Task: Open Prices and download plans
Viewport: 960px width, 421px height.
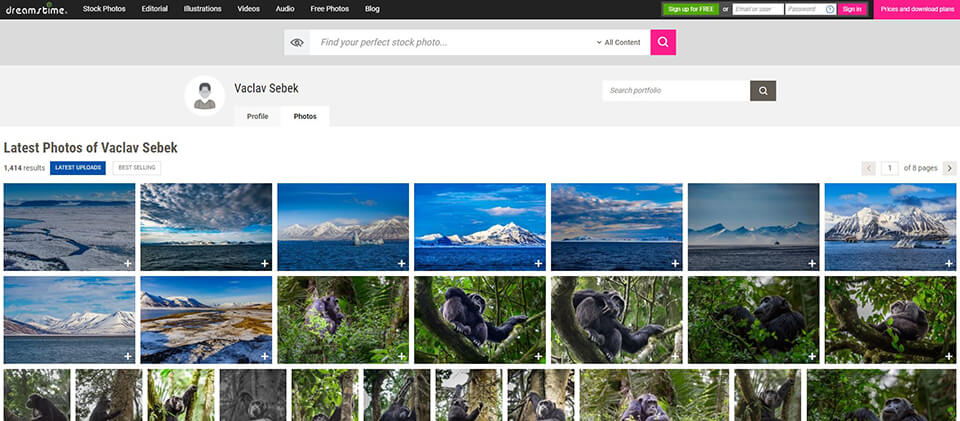Action: 916,9
